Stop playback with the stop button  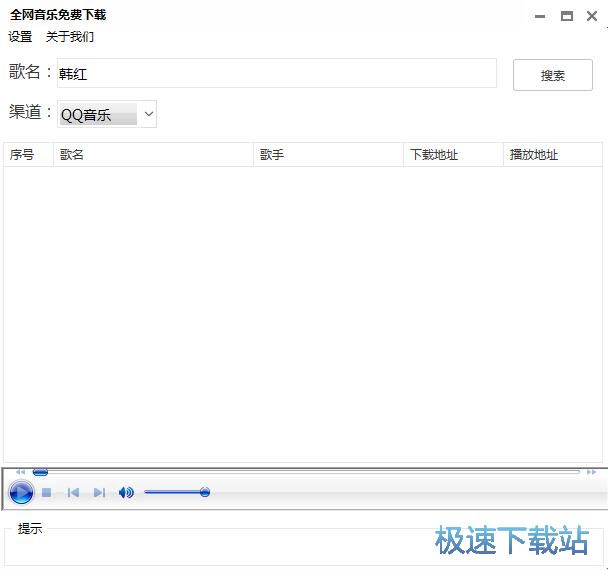pyautogui.click(x=47, y=493)
